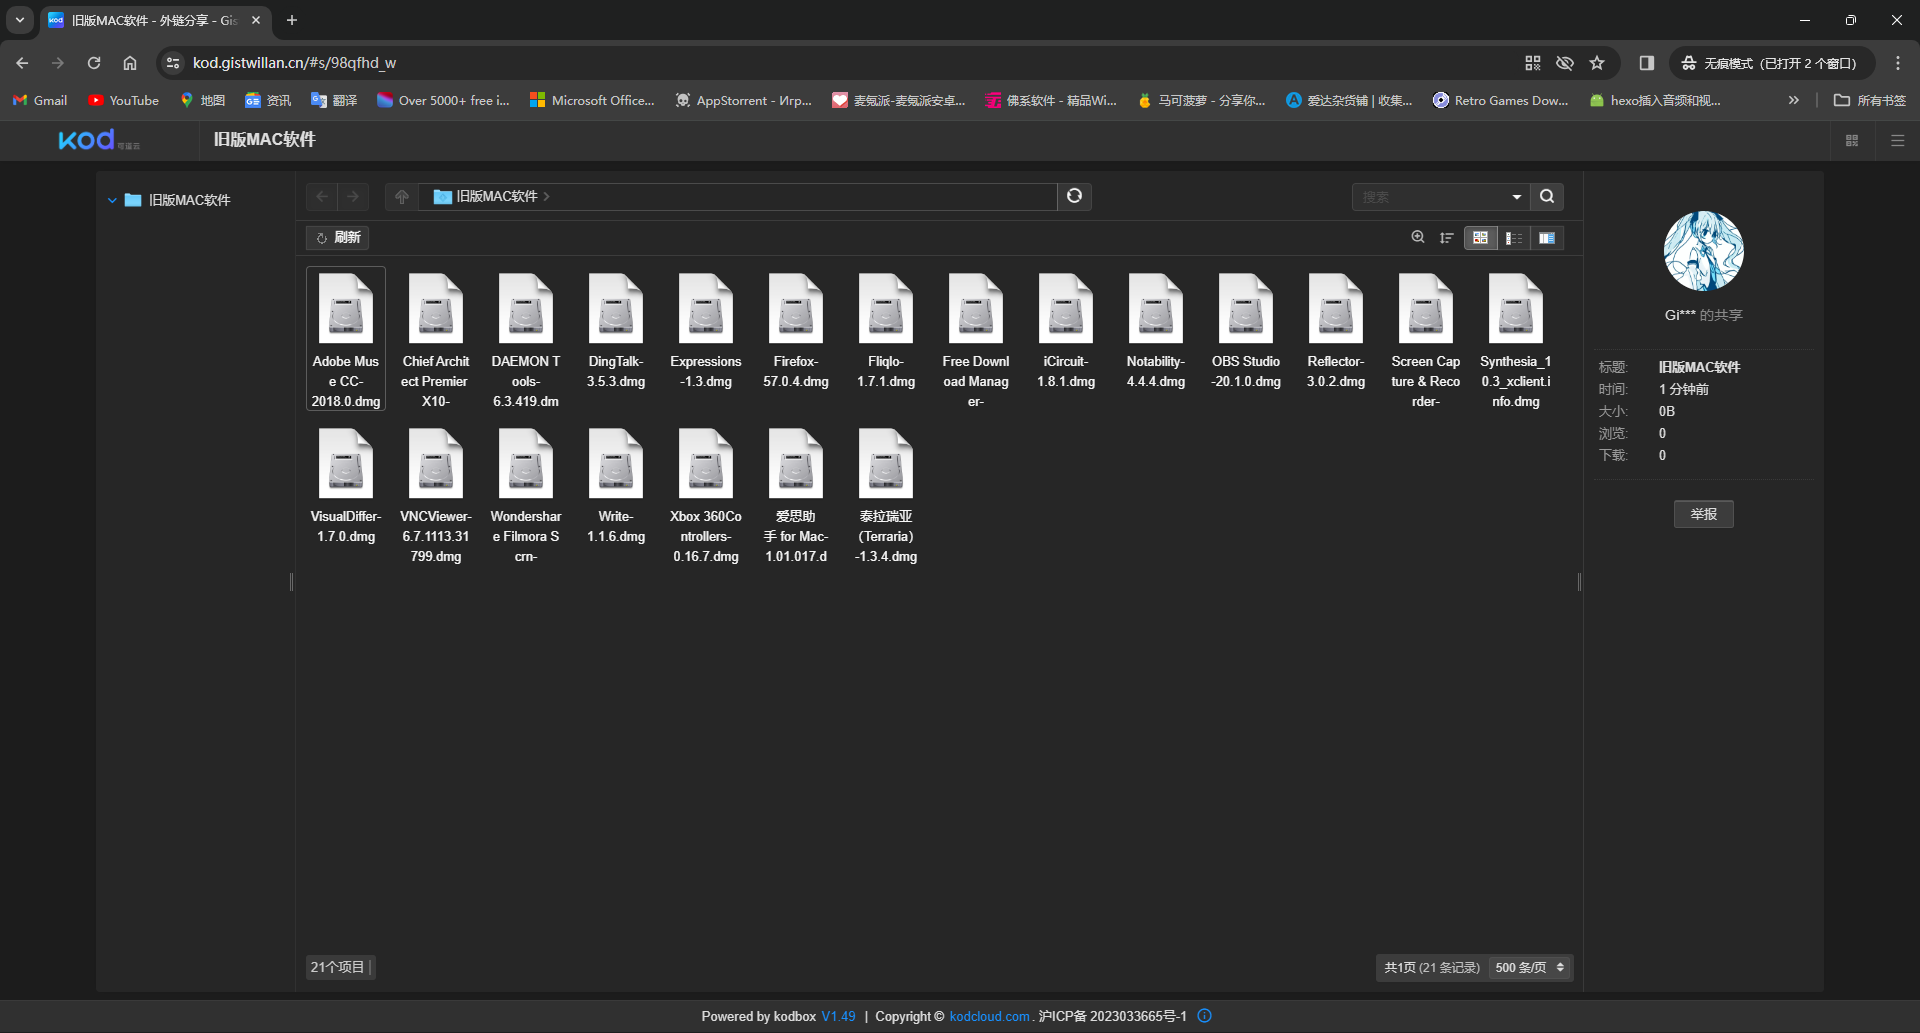This screenshot has width=1920, height=1033.
Task: Navigate forward in folder history
Action: [x=353, y=196]
